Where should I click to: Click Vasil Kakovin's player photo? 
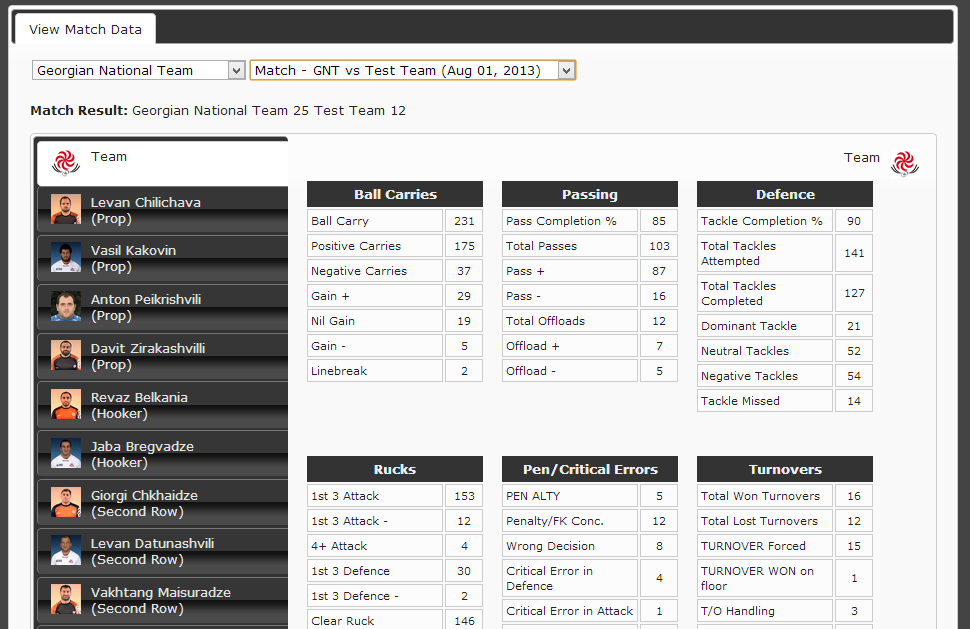[66, 257]
